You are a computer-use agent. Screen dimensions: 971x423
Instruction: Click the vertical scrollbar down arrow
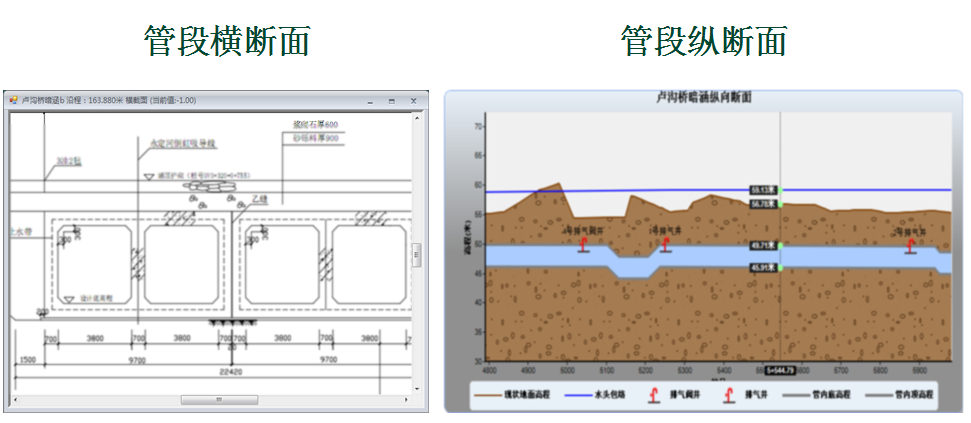(417, 389)
